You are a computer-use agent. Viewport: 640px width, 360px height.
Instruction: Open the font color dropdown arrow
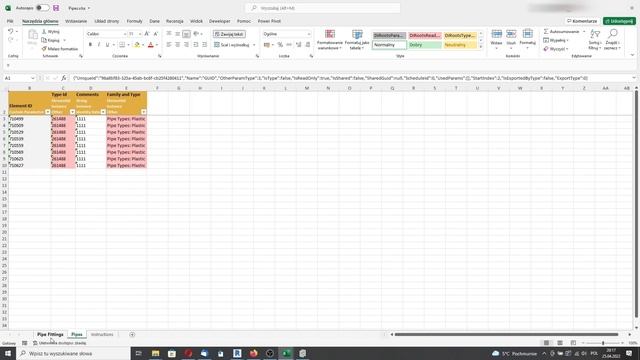[157, 45]
